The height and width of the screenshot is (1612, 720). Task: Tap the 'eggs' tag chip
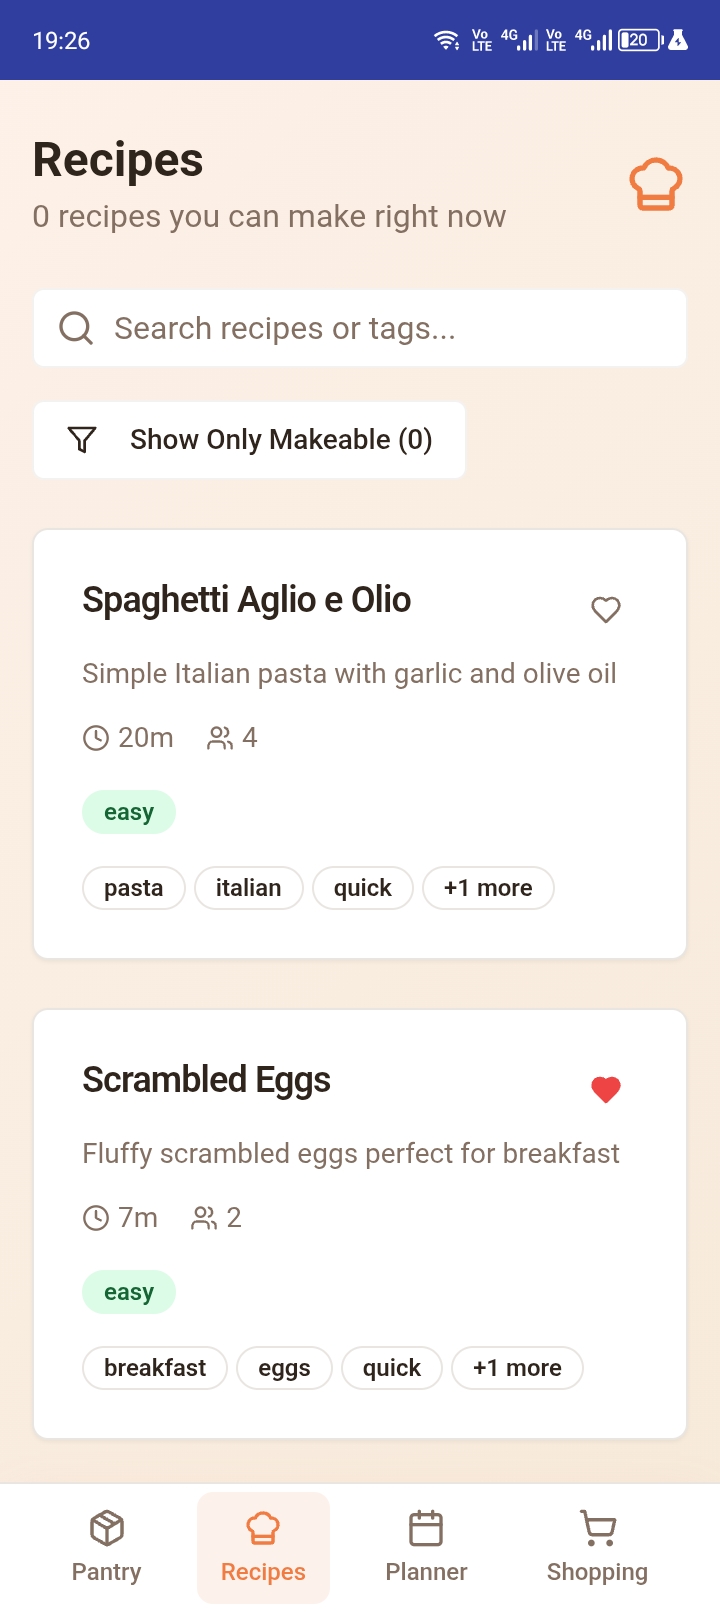point(284,1368)
